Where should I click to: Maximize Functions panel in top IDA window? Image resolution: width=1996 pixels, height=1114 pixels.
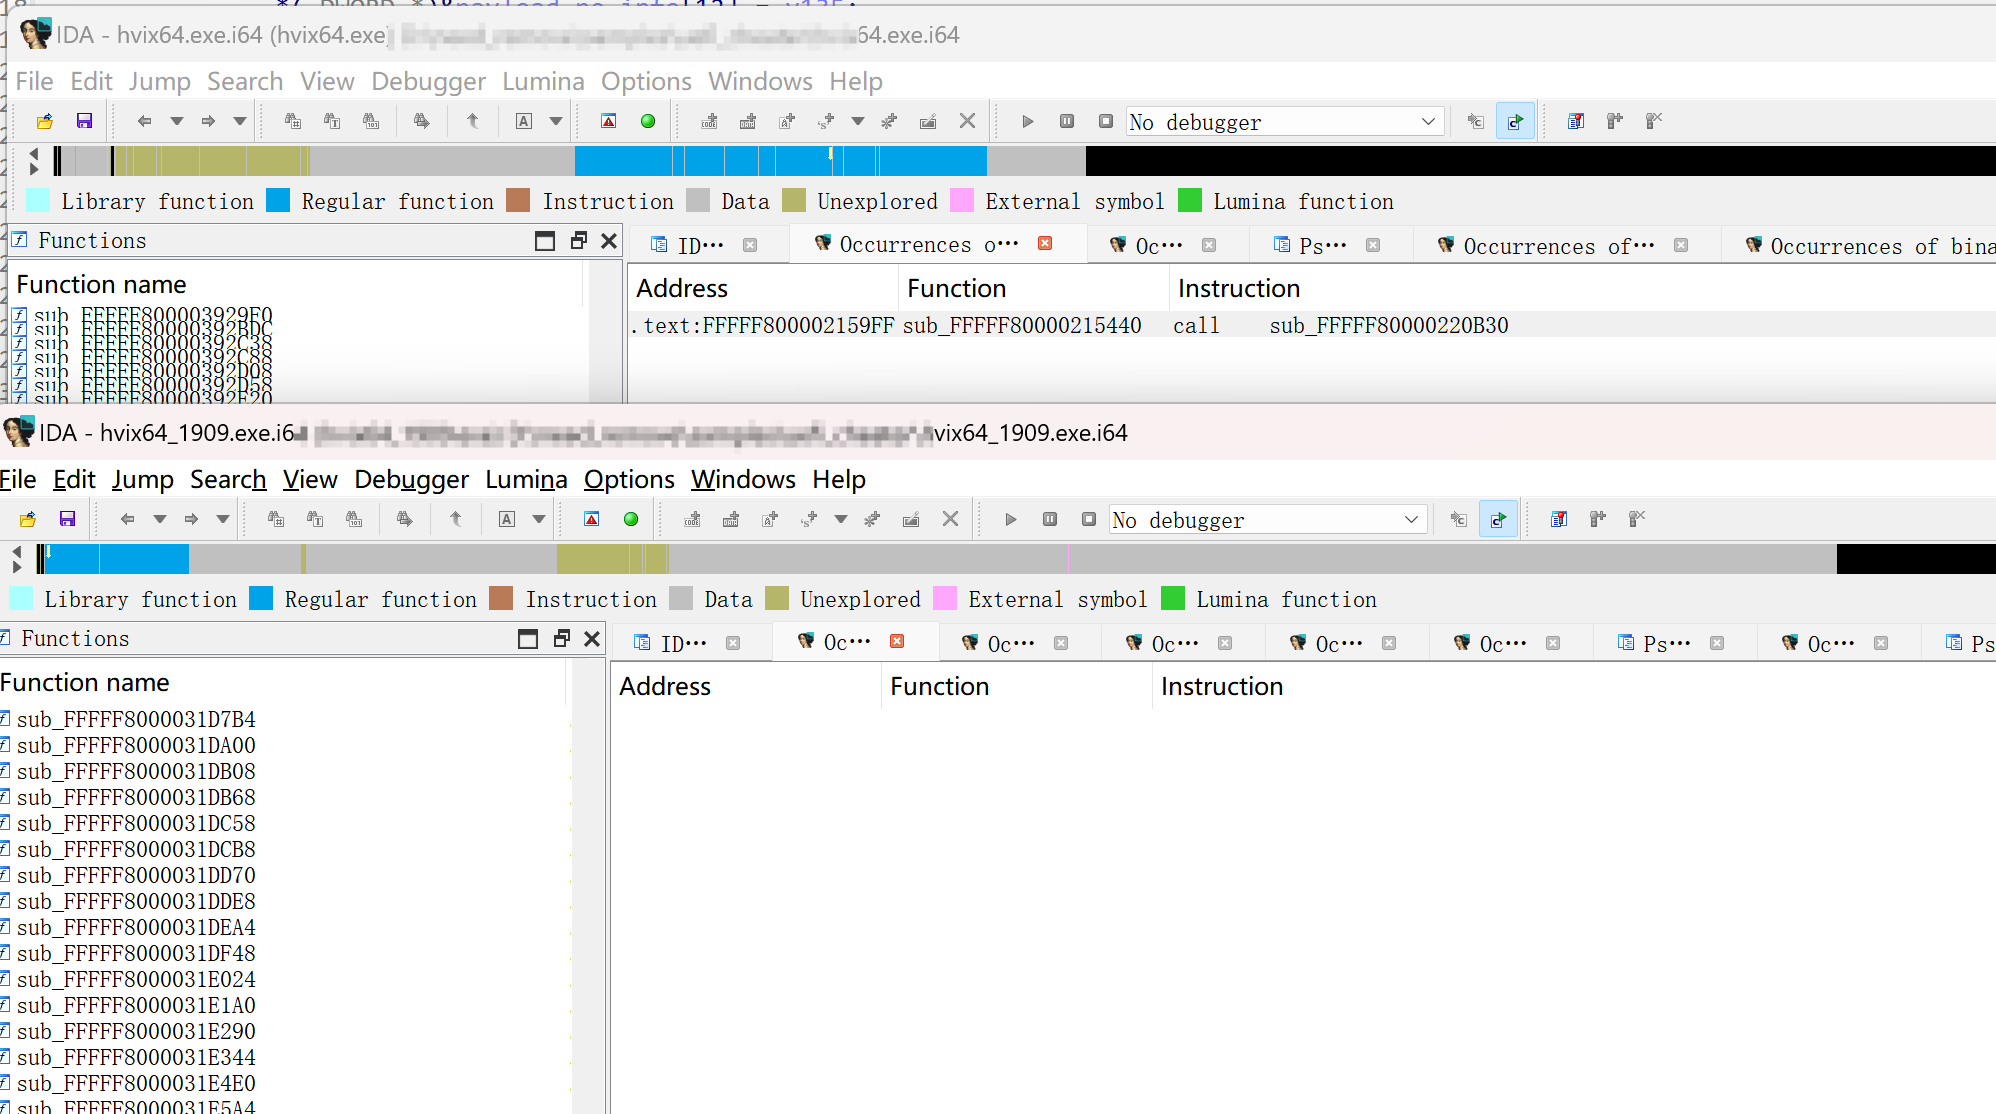click(545, 241)
